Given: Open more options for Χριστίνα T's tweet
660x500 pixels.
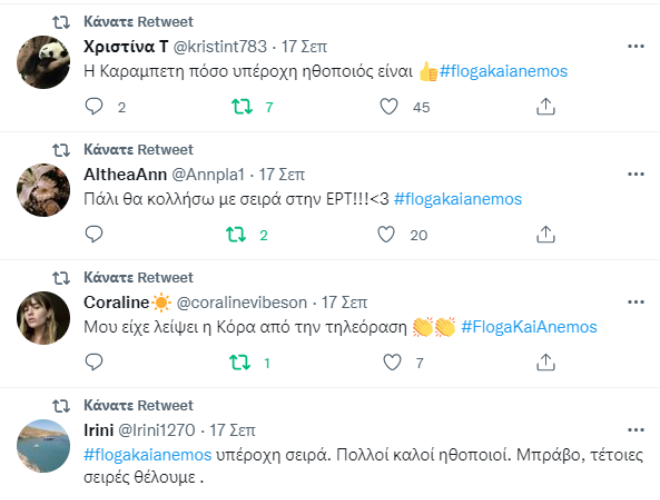Looking at the screenshot, I should pos(635,46).
